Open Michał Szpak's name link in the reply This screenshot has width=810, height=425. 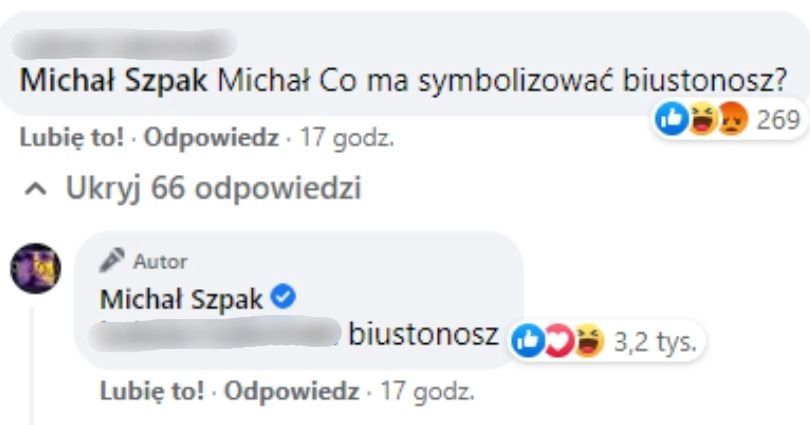181,299
